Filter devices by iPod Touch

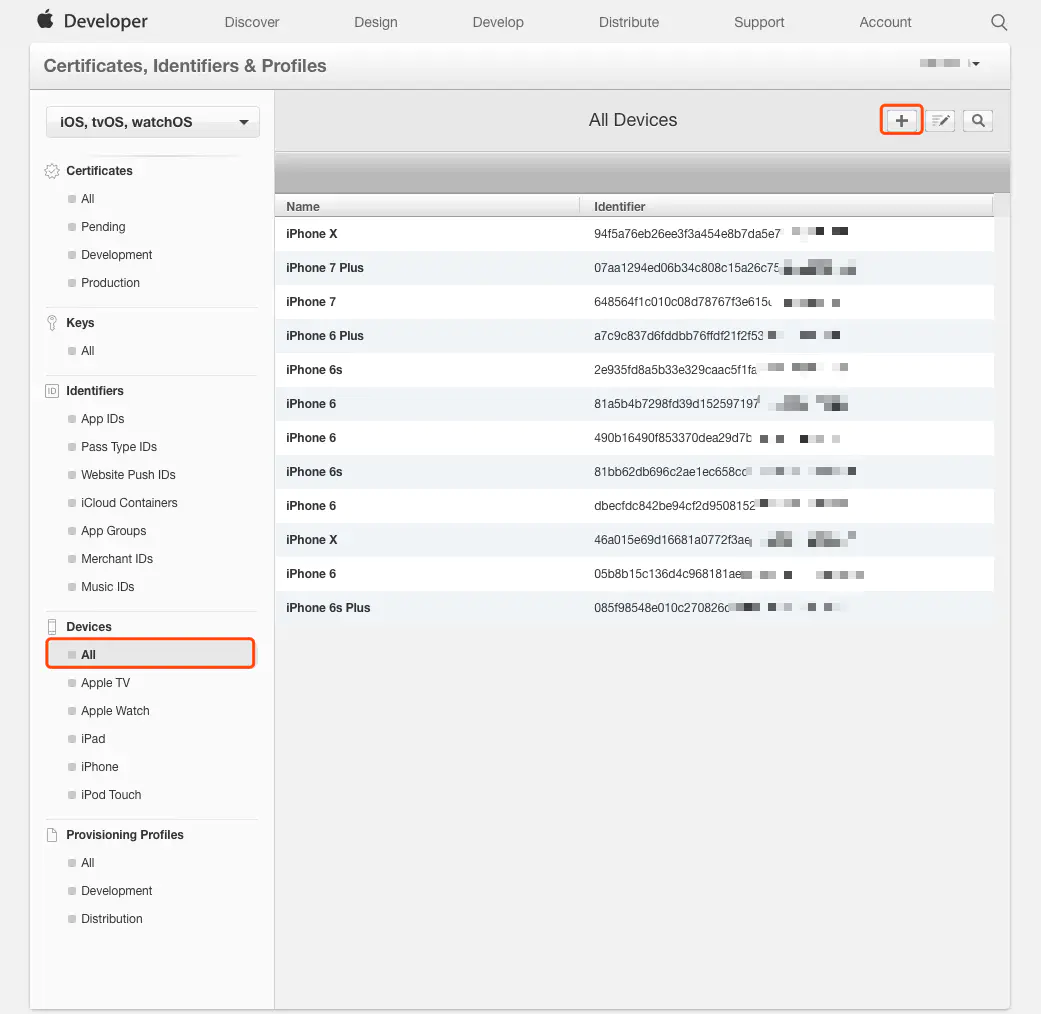point(111,794)
